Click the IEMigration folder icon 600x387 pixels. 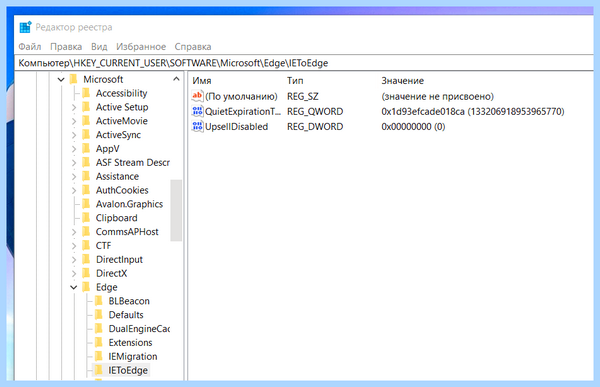[x=99, y=356]
